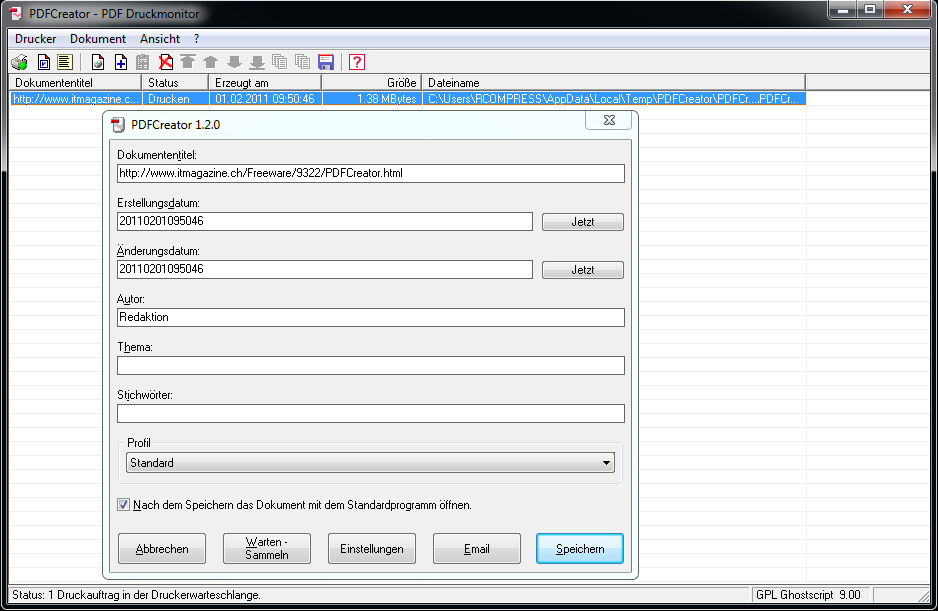Sort by the Dokumententitel column header
Viewport: 938px width, 611px height.
click(x=75, y=83)
